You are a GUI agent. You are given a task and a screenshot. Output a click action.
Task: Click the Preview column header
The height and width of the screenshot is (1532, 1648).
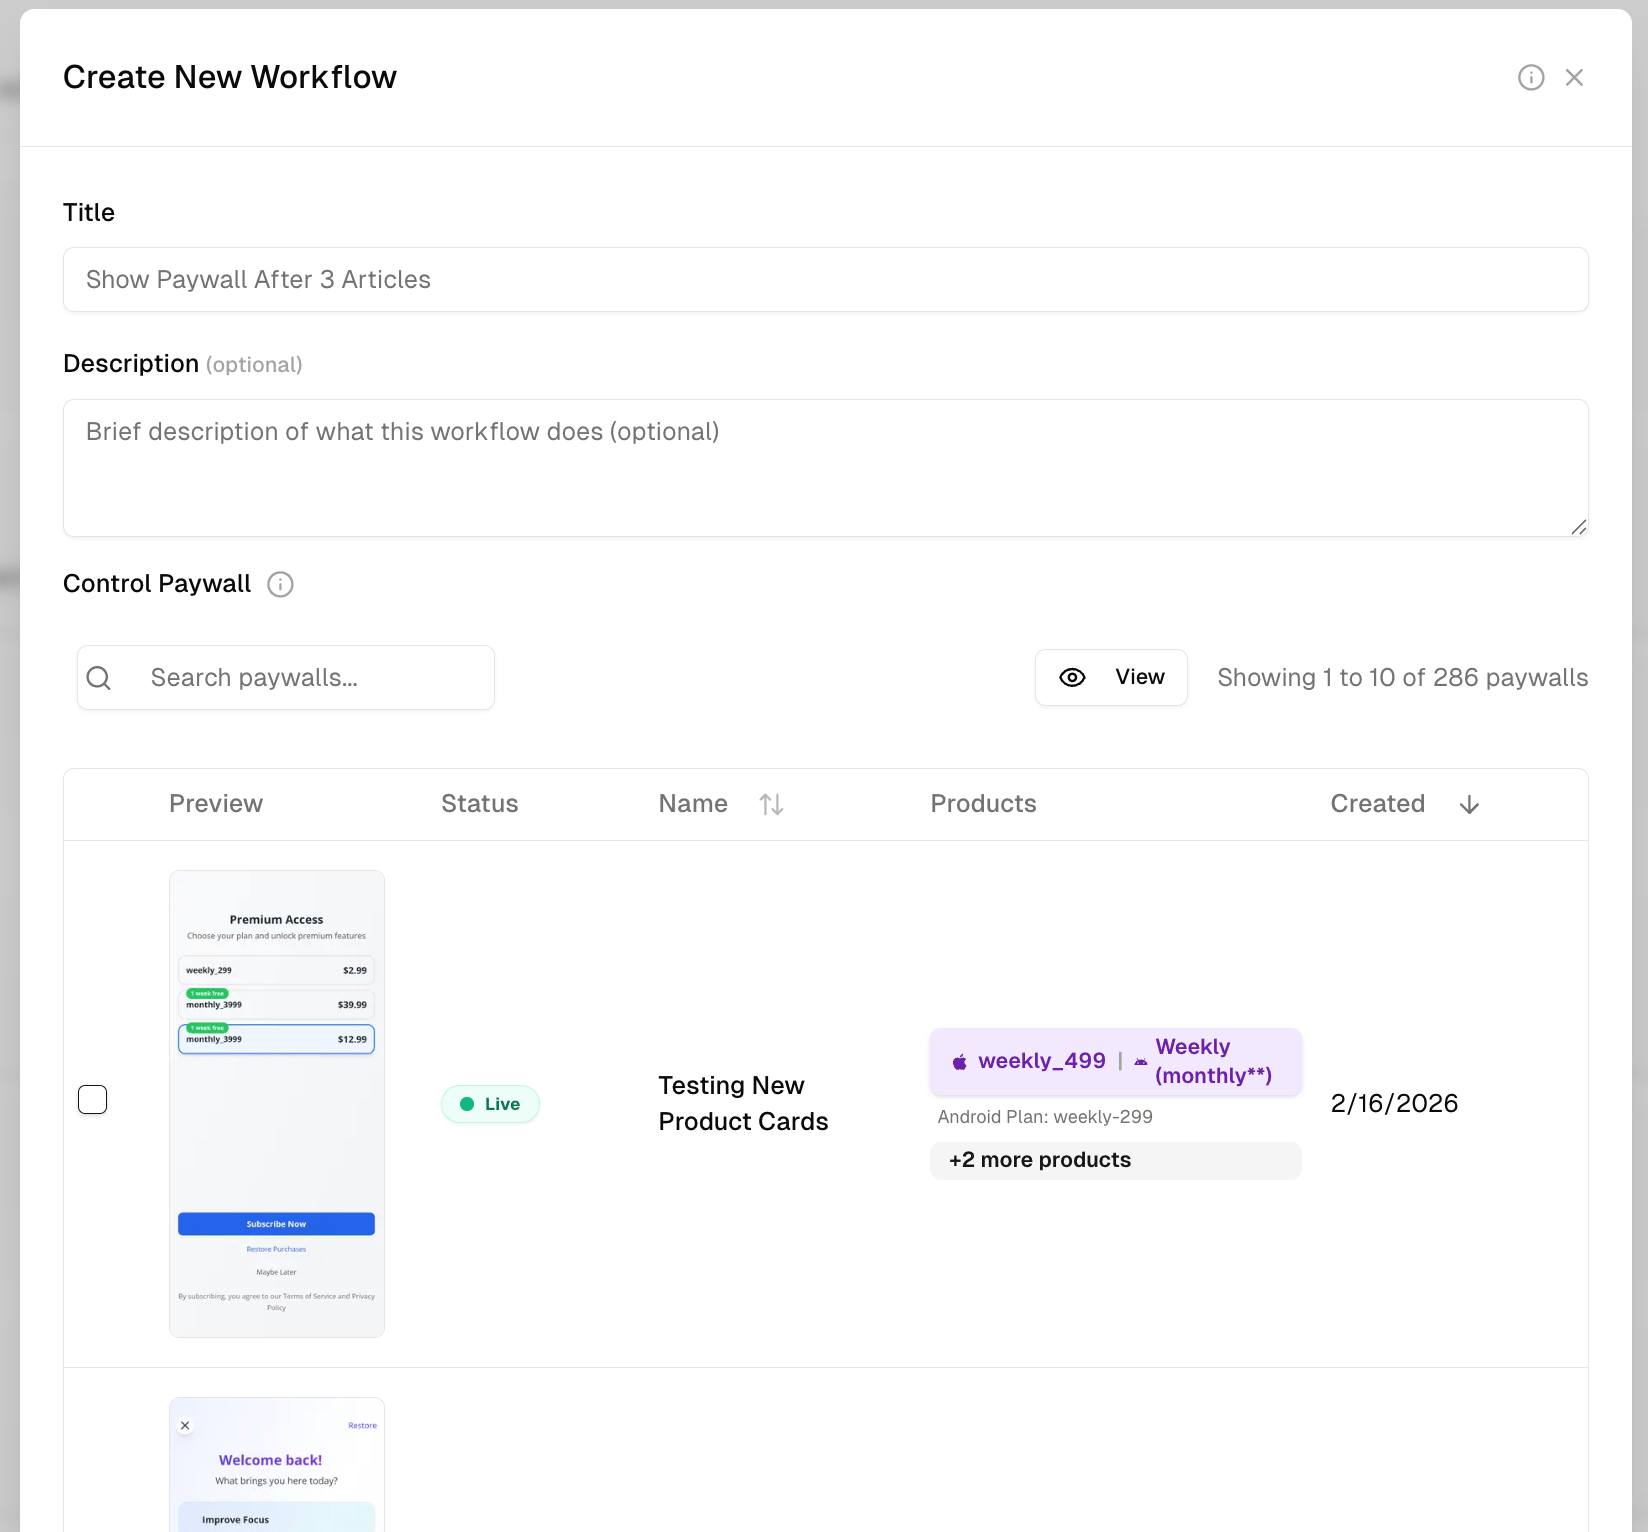[x=216, y=804]
